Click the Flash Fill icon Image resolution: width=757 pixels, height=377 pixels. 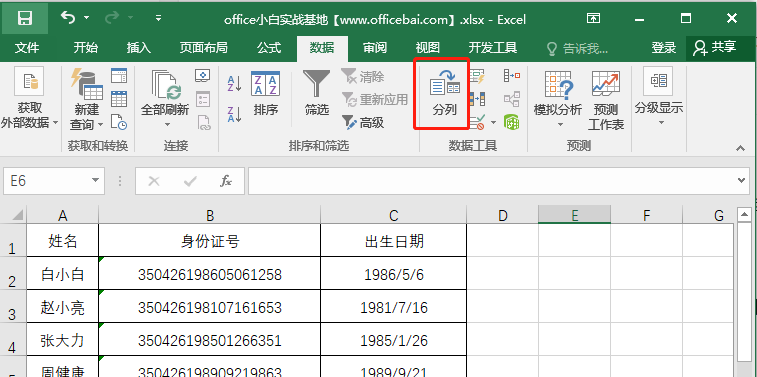click(477, 76)
